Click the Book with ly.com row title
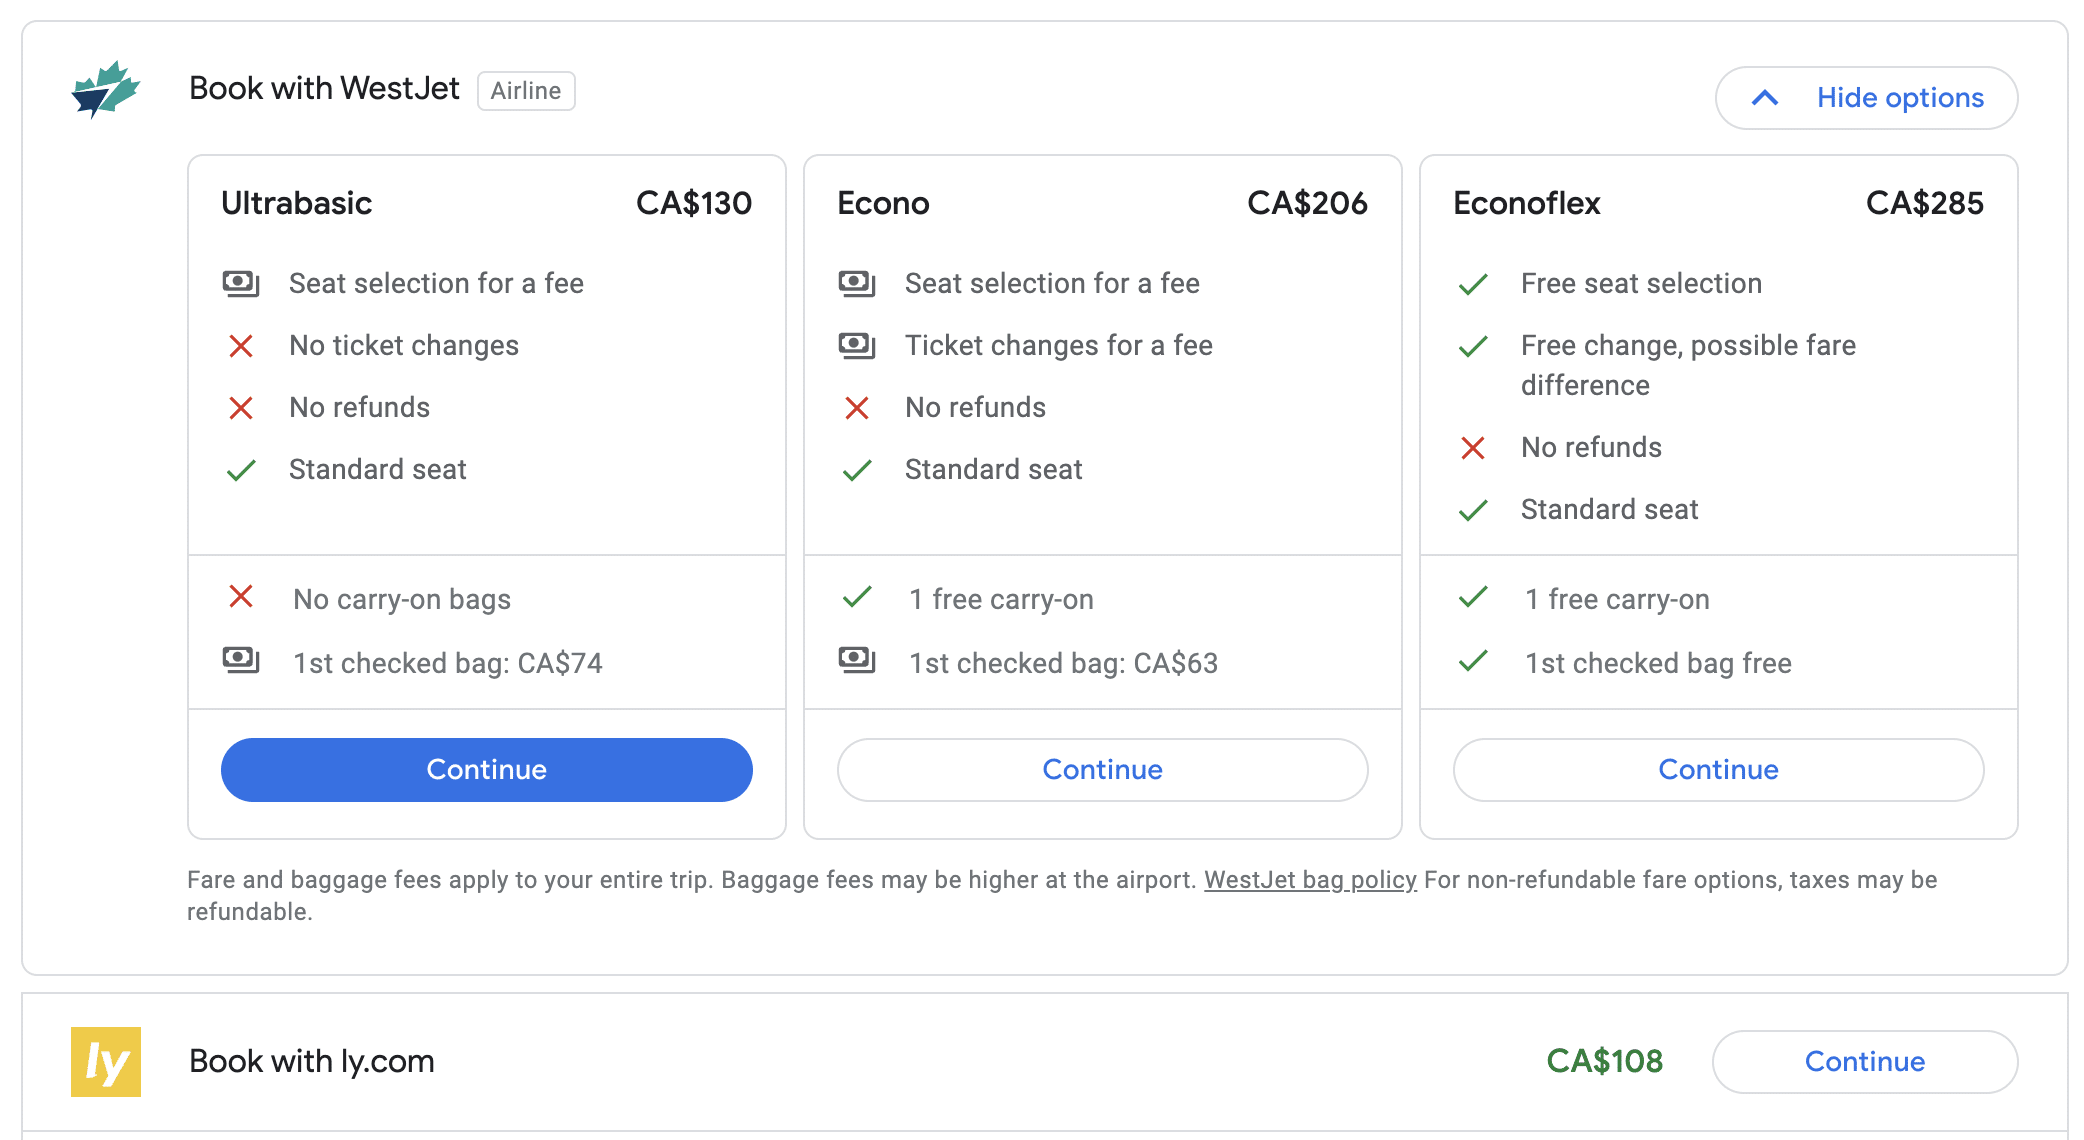This screenshot has width=2084, height=1140. click(312, 1062)
